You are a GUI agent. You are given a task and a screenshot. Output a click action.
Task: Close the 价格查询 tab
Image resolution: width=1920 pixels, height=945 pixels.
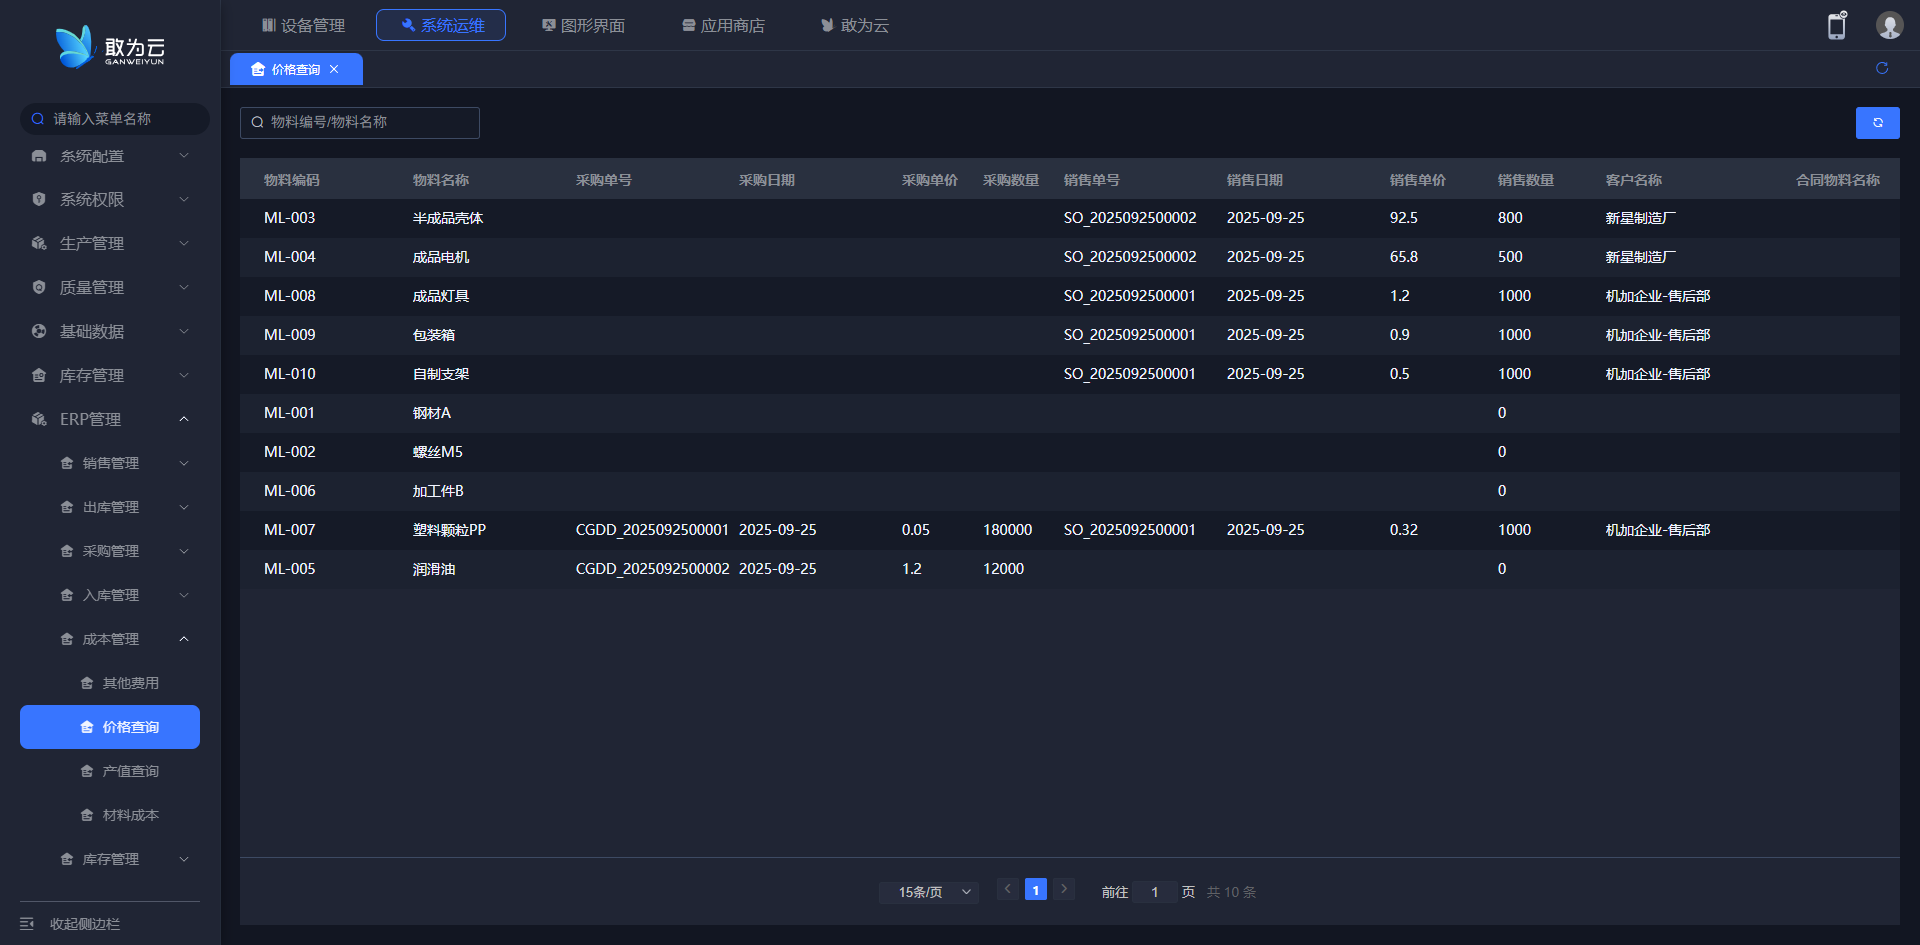coord(334,69)
